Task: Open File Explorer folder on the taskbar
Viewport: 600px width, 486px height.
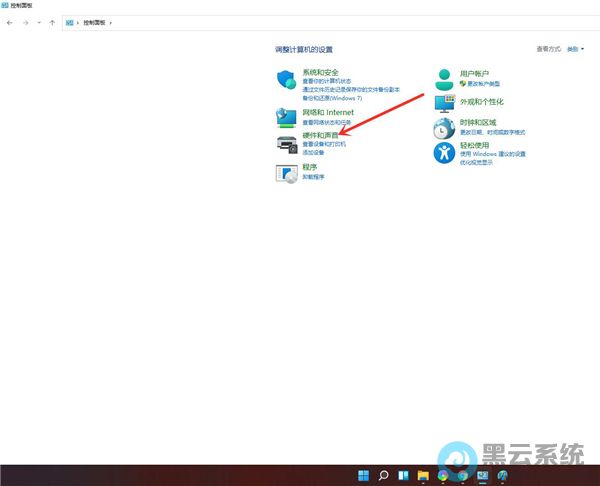Action: 423,475
